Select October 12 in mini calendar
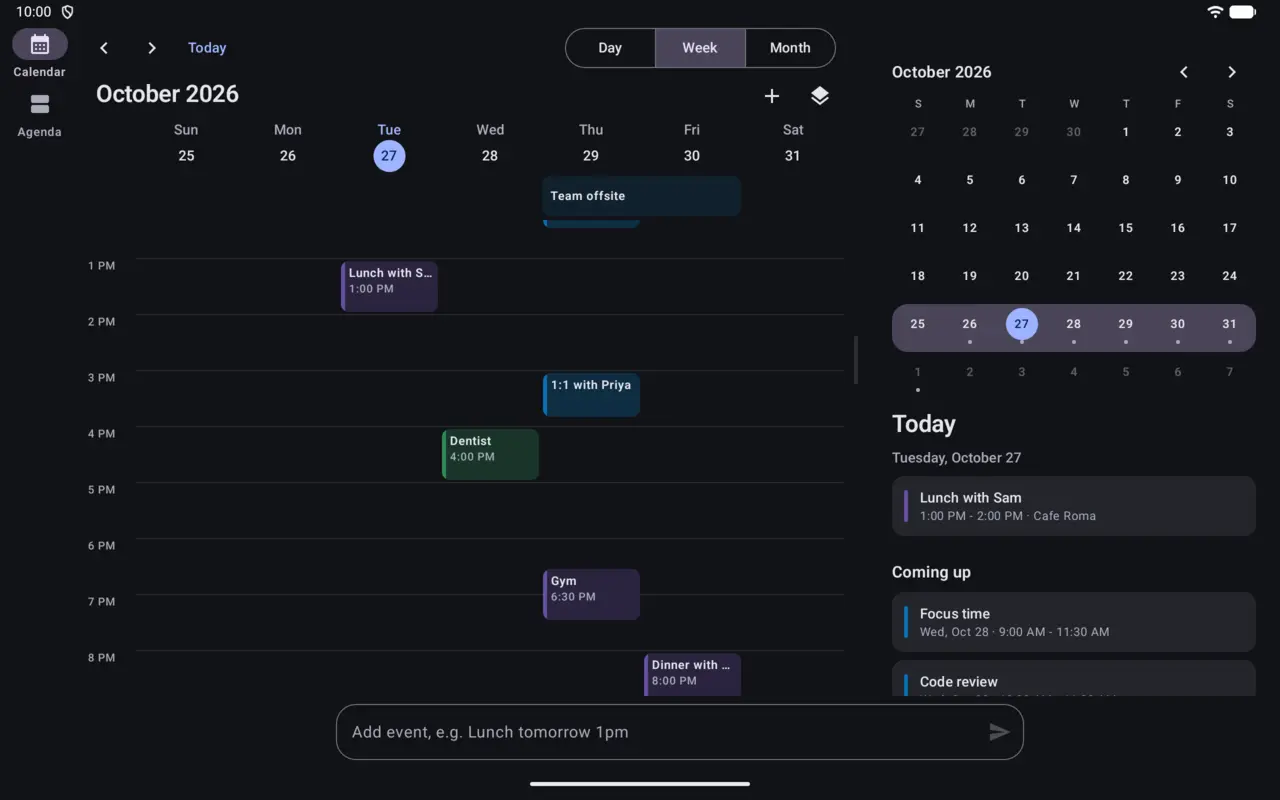Viewport: 1280px width, 800px height. click(970, 228)
